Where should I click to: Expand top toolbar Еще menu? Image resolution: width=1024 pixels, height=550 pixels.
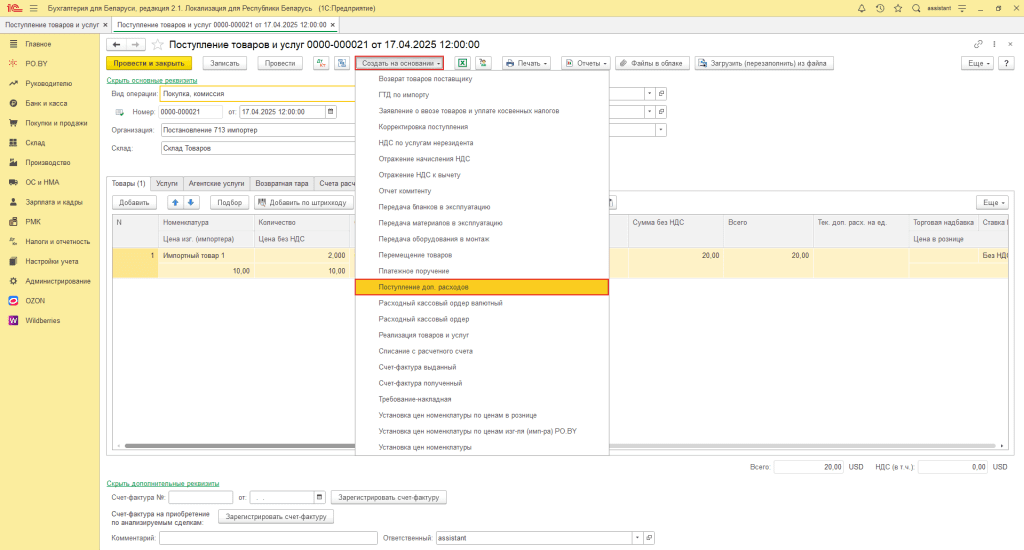(977, 63)
